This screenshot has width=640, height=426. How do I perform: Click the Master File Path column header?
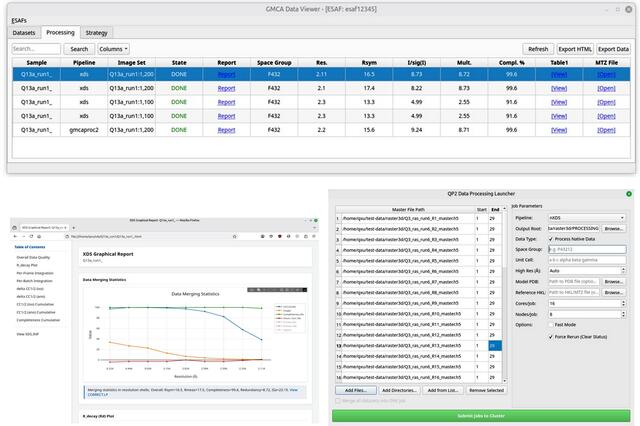(408, 209)
